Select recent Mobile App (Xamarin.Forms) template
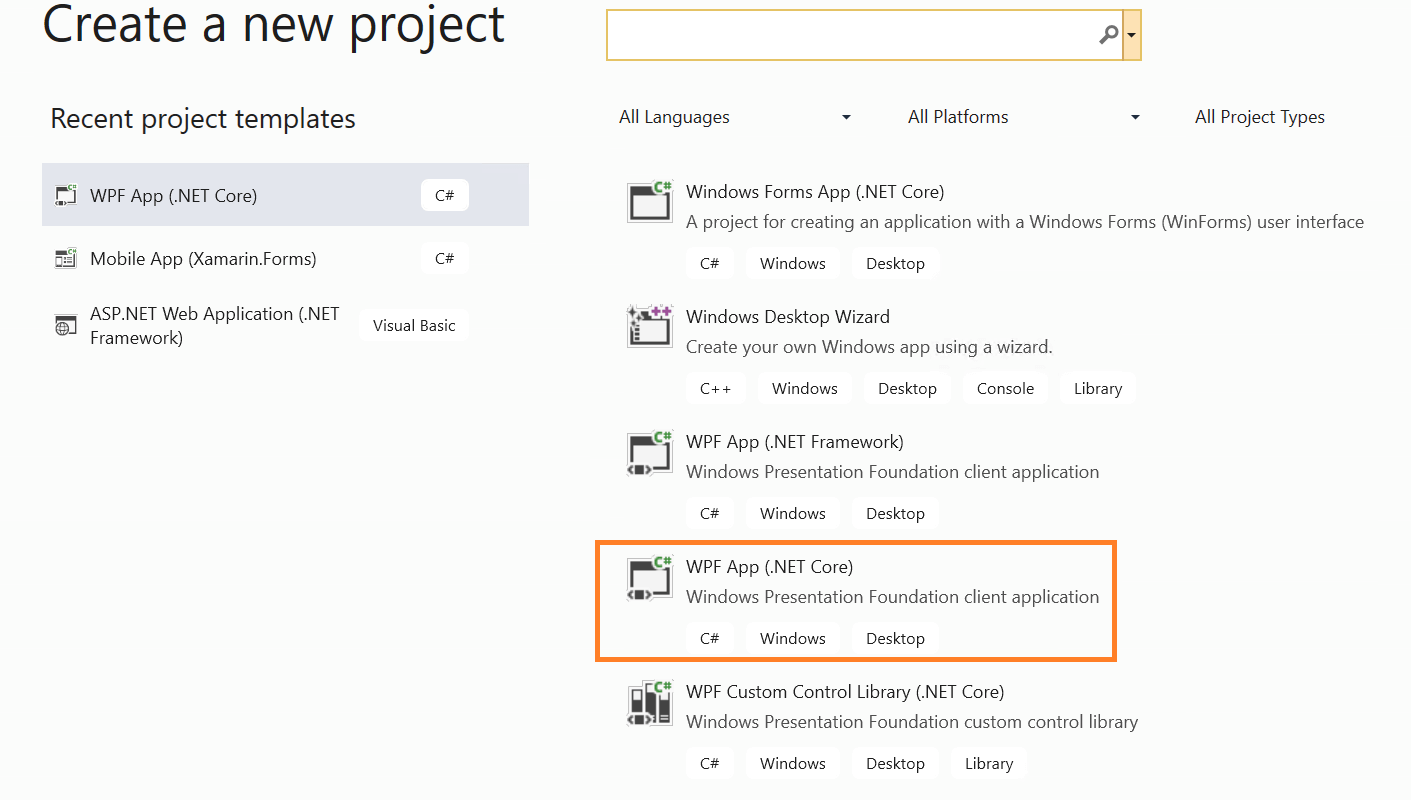The width and height of the screenshot is (1411, 800). 203,259
